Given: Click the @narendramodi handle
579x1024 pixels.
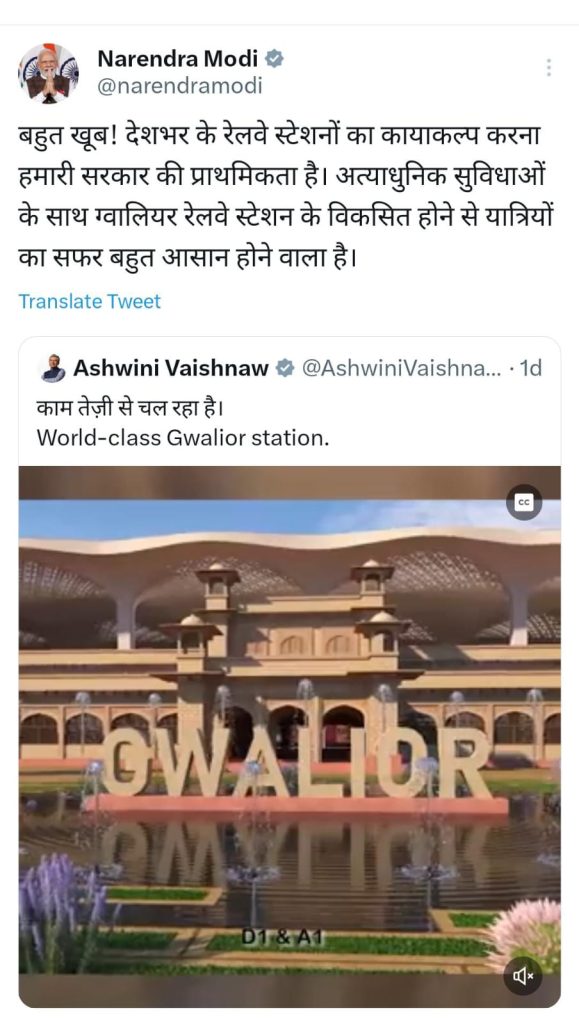Looking at the screenshot, I should 180,86.
